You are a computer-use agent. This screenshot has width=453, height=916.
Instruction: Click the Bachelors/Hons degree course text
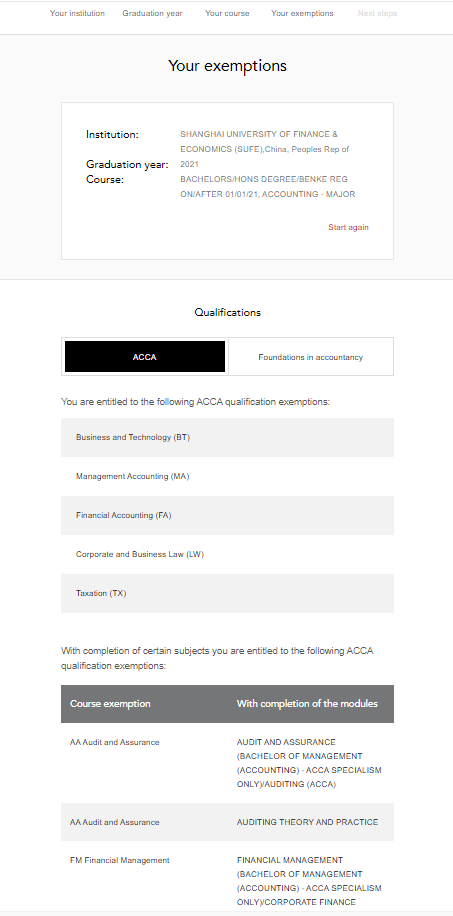coord(268,186)
